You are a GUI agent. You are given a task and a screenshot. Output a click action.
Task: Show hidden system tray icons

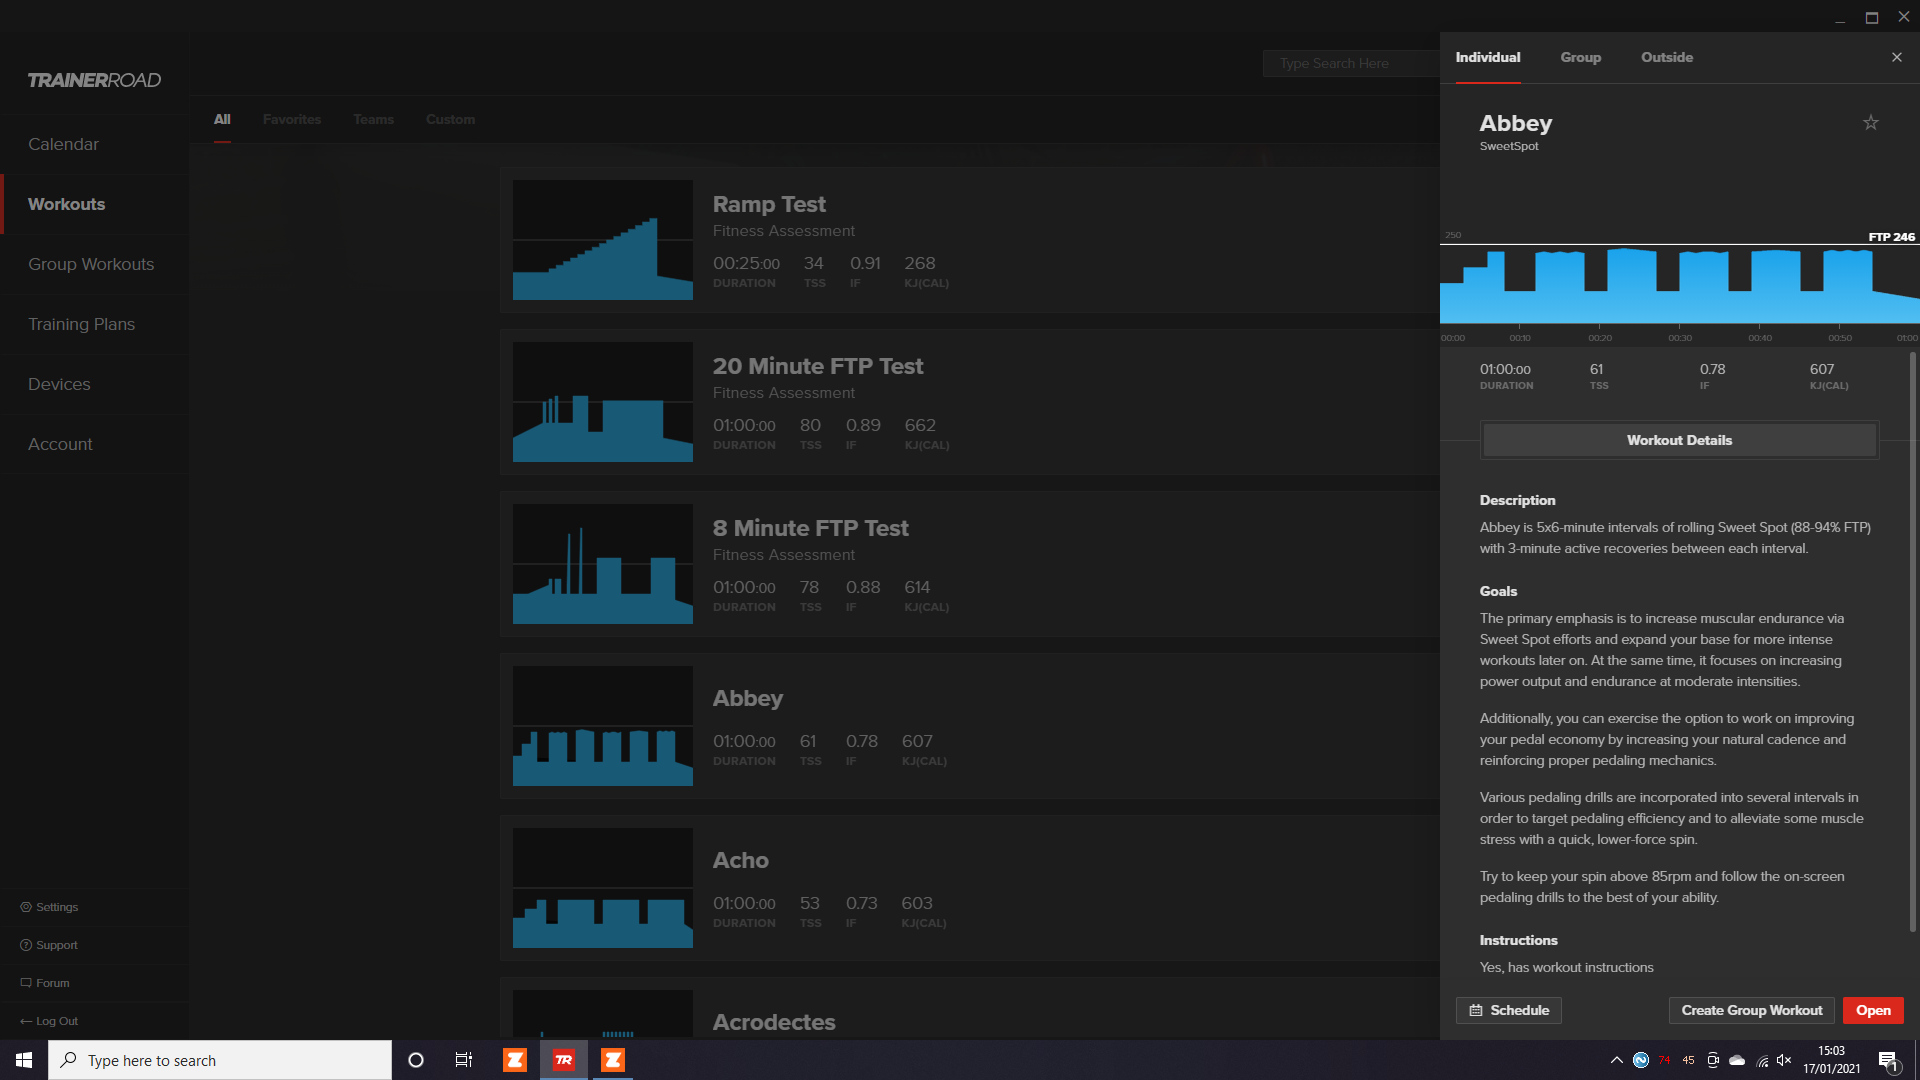click(1616, 1060)
